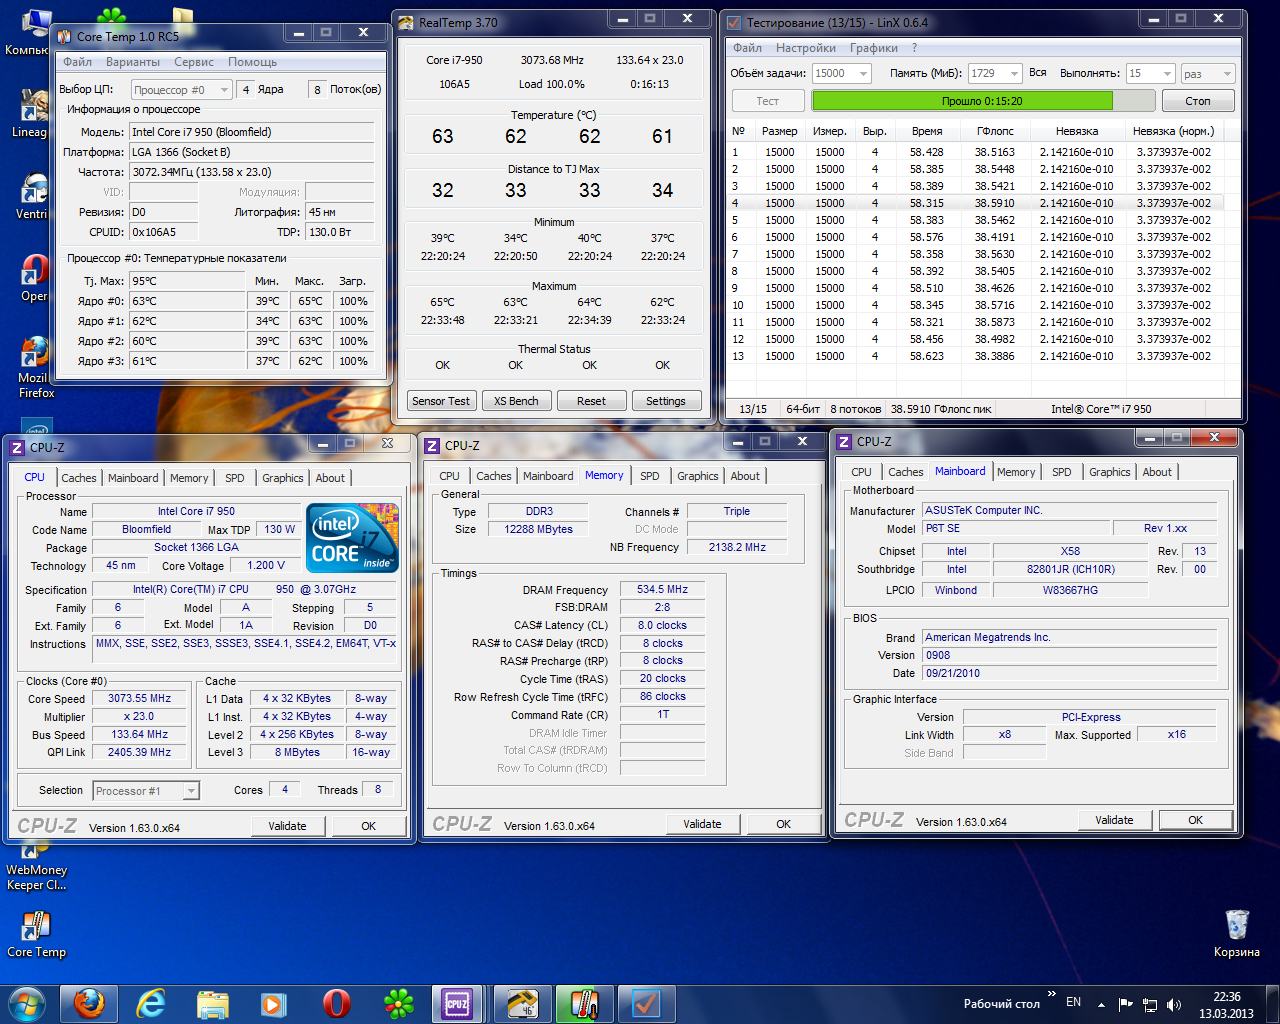The image size is (1280, 1024).
Task: Switch to LinX checkmark taskbar icon
Action: point(646,1003)
